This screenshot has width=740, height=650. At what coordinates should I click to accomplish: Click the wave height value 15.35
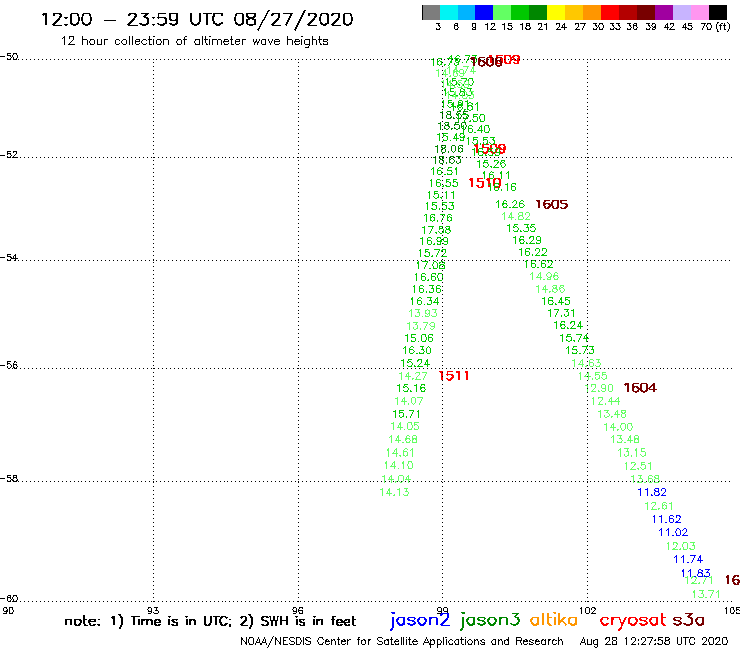[x=521, y=228]
